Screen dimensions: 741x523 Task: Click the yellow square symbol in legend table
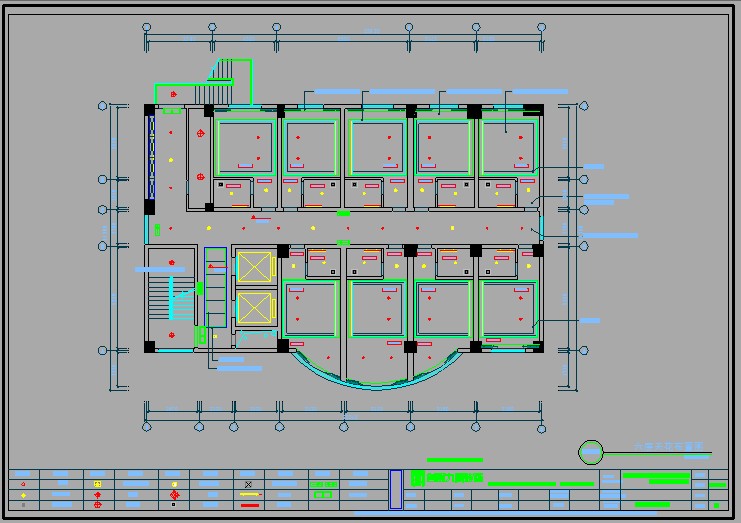[98, 484]
